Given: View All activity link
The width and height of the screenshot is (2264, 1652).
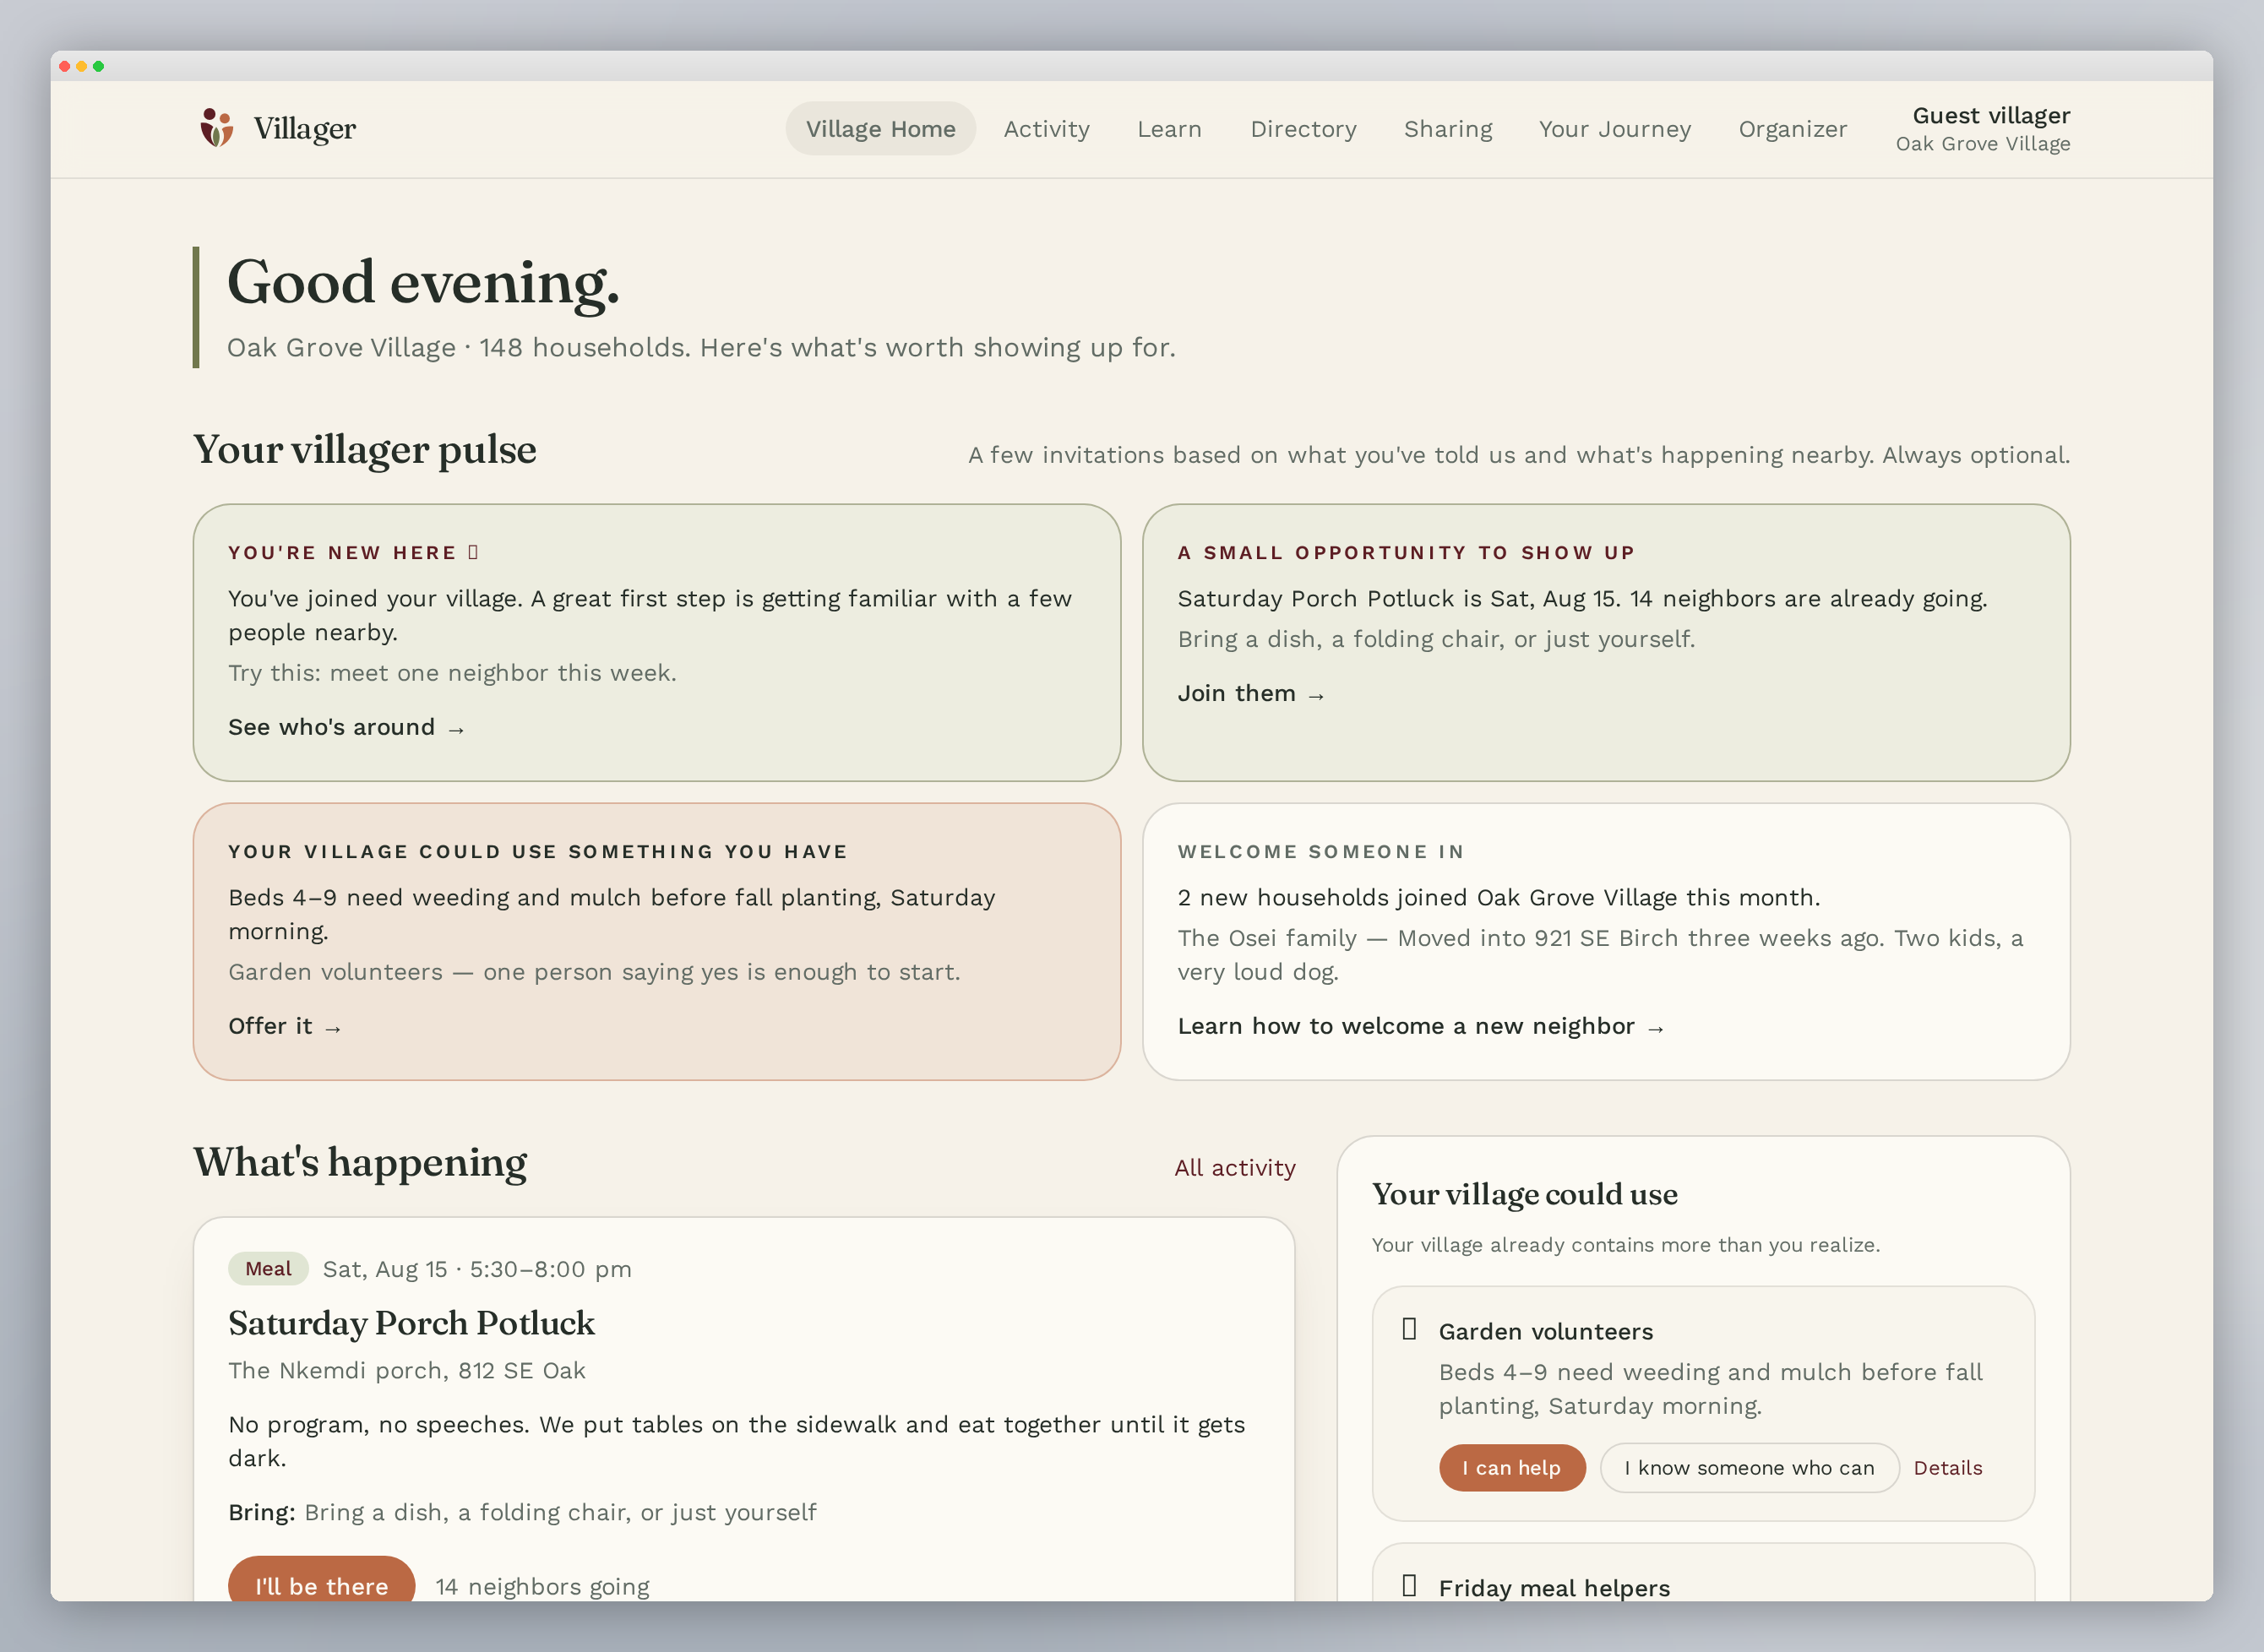Looking at the screenshot, I should click(1234, 1168).
